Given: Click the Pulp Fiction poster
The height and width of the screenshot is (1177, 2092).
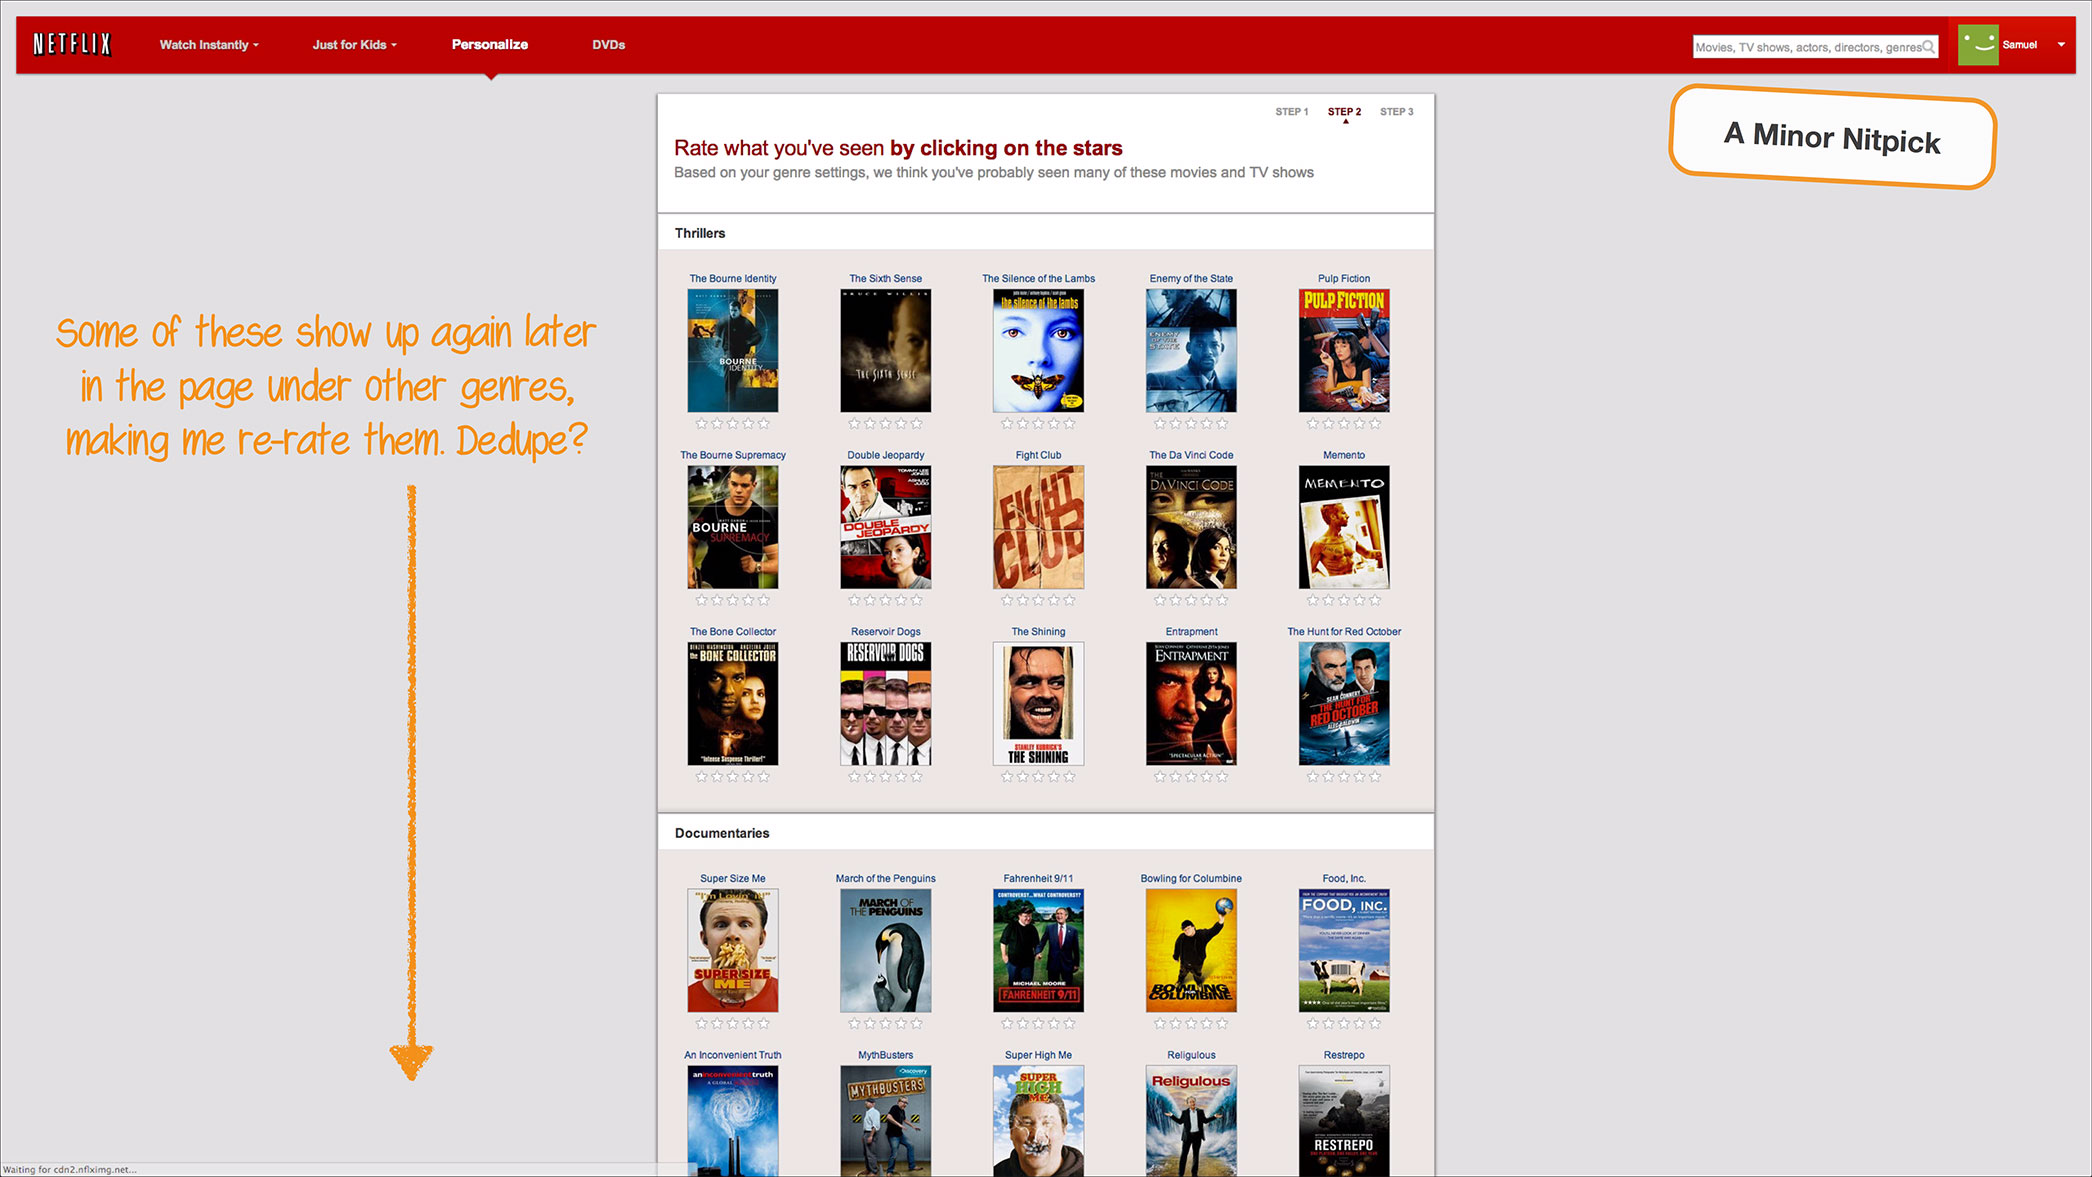Looking at the screenshot, I should 1344,351.
